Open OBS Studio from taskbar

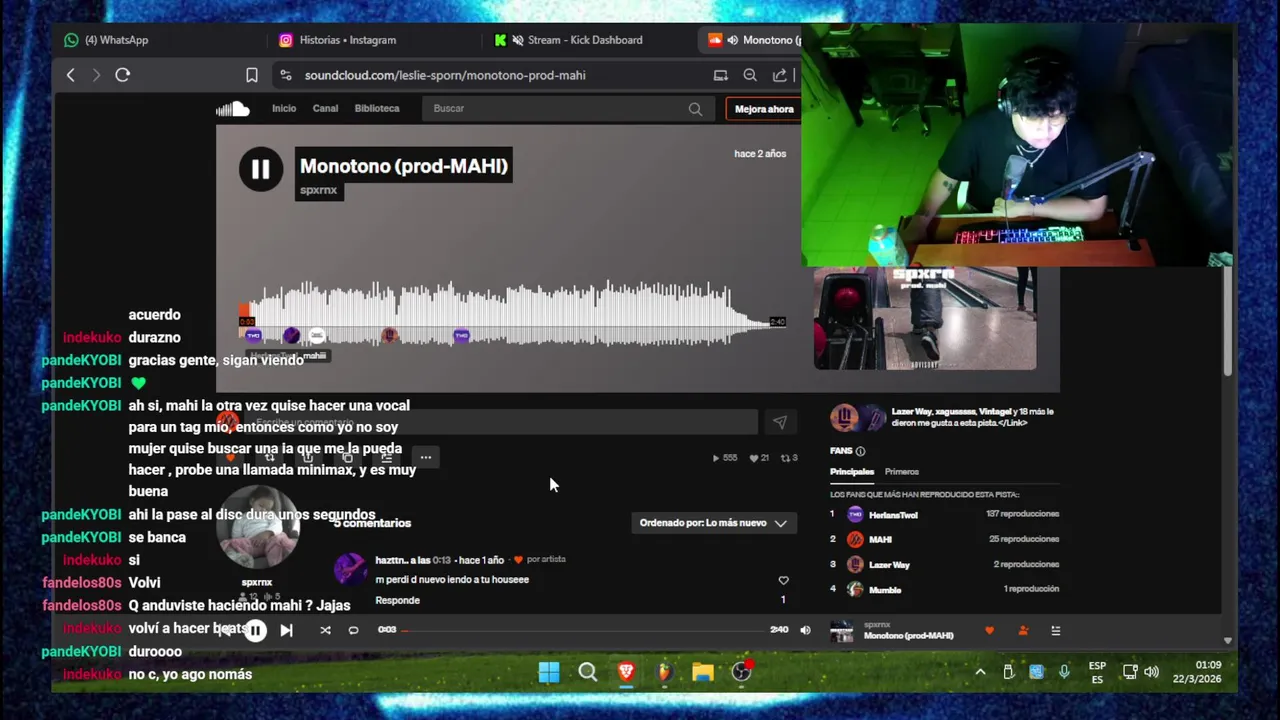(x=741, y=672)
